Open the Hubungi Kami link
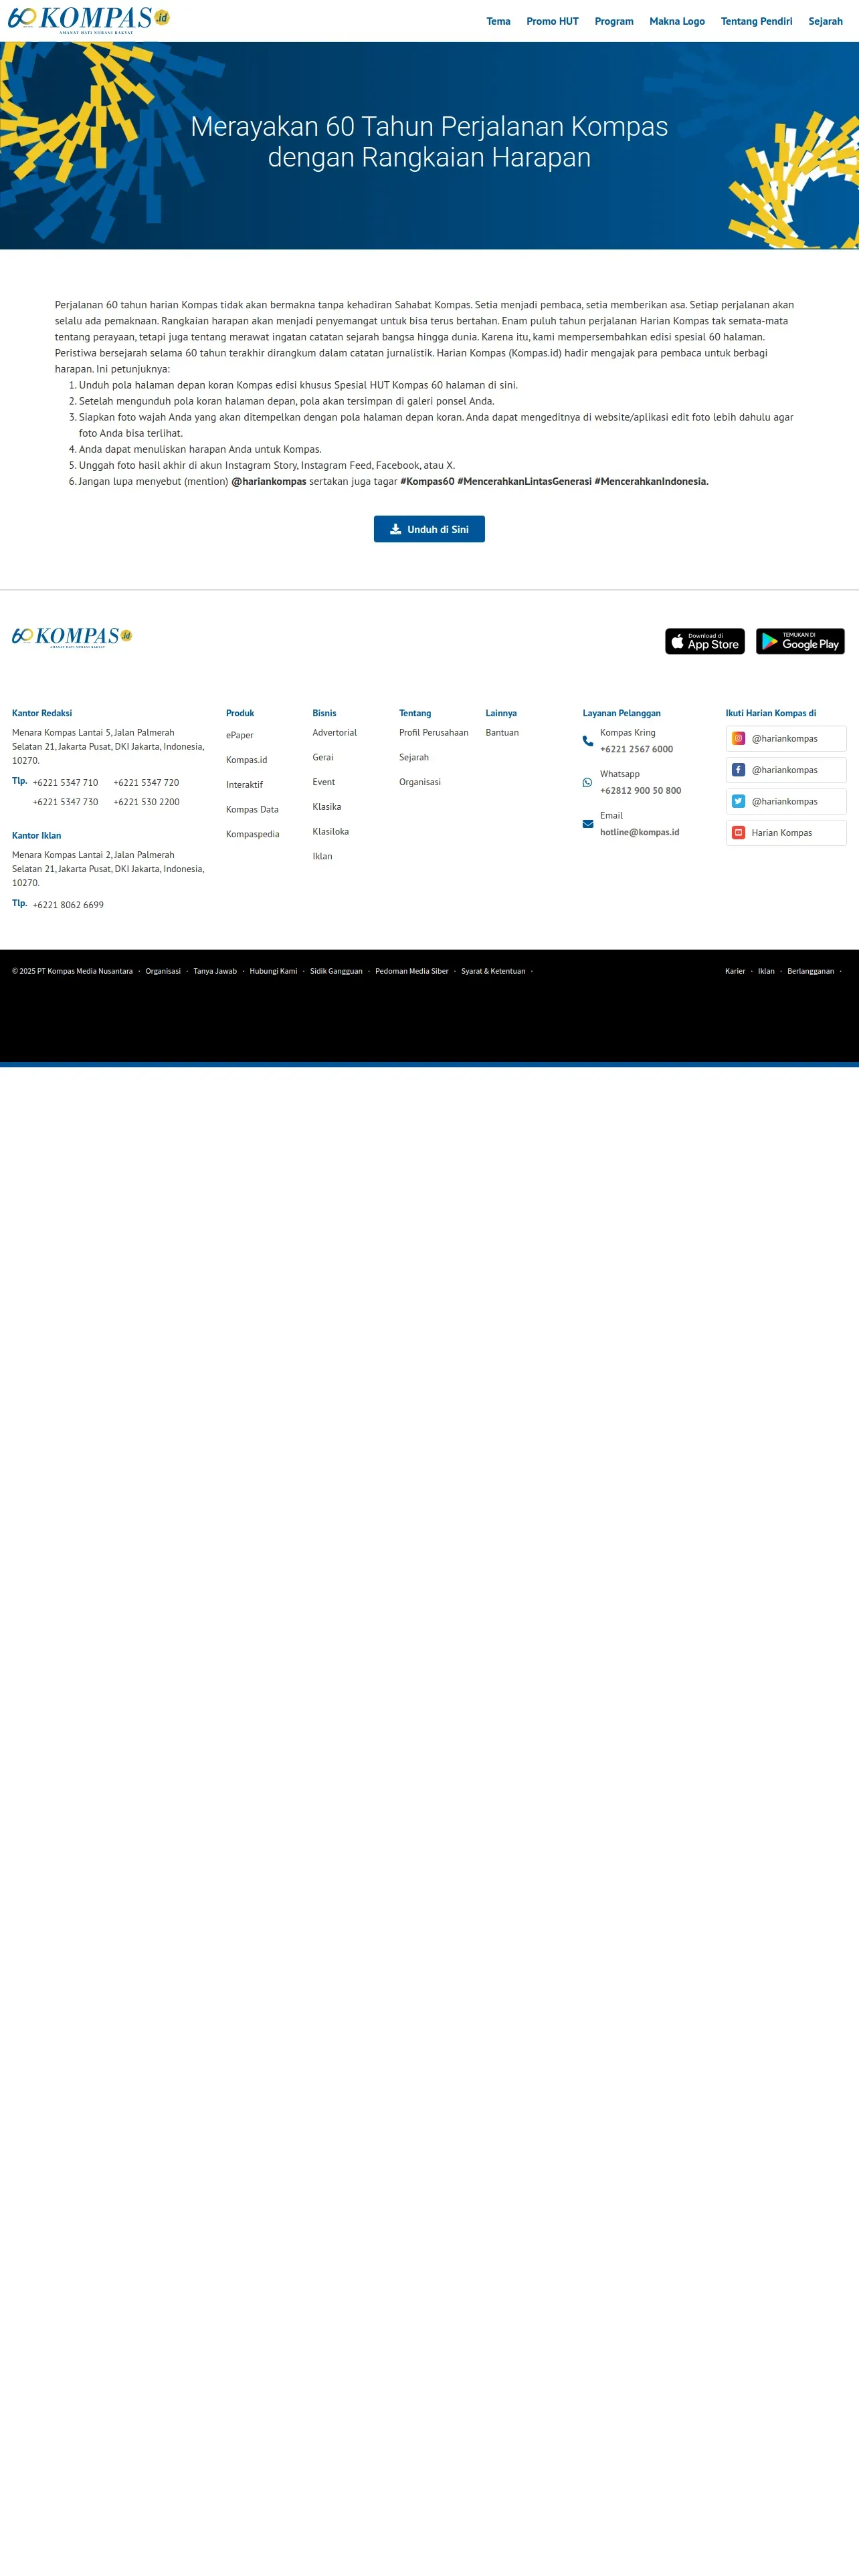Image resolution: width=859 pixels, height=2576 pixels. 273,971
